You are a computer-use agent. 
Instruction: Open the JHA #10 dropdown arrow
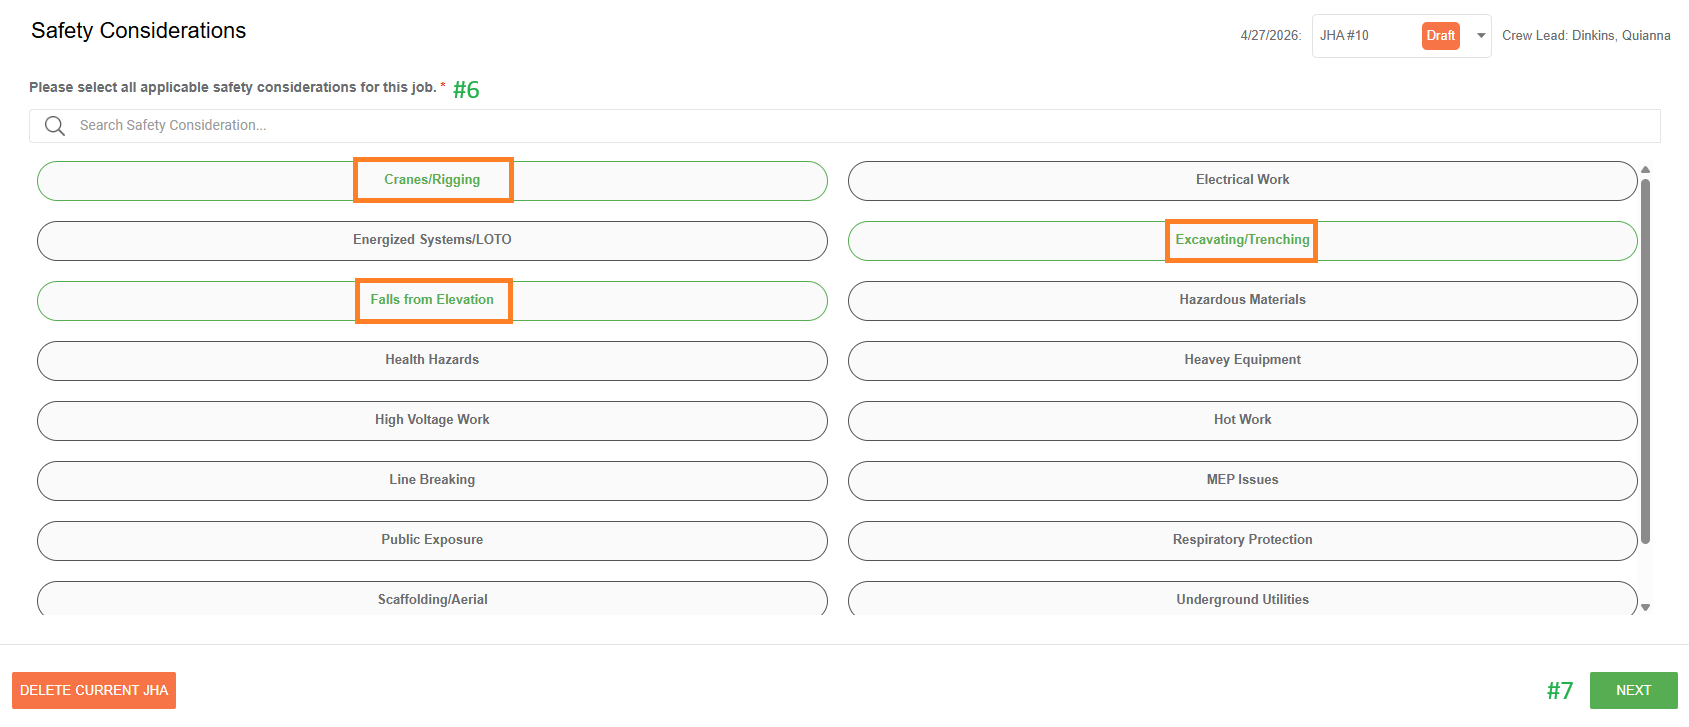pos(1481,36)
